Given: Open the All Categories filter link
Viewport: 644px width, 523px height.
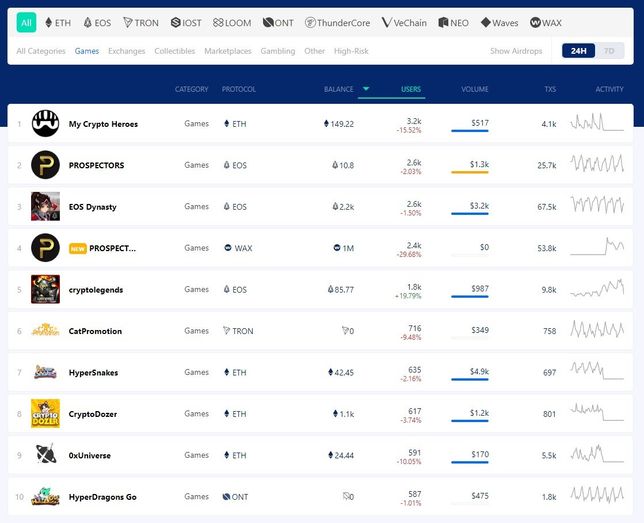Looking at the screenshot, I should (41, 51).
